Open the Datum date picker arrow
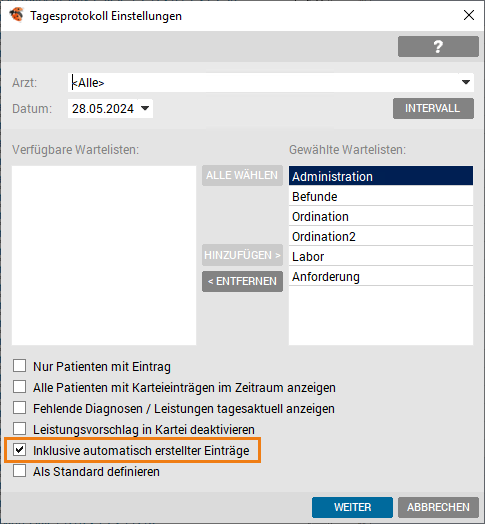 tap(145, 108)
